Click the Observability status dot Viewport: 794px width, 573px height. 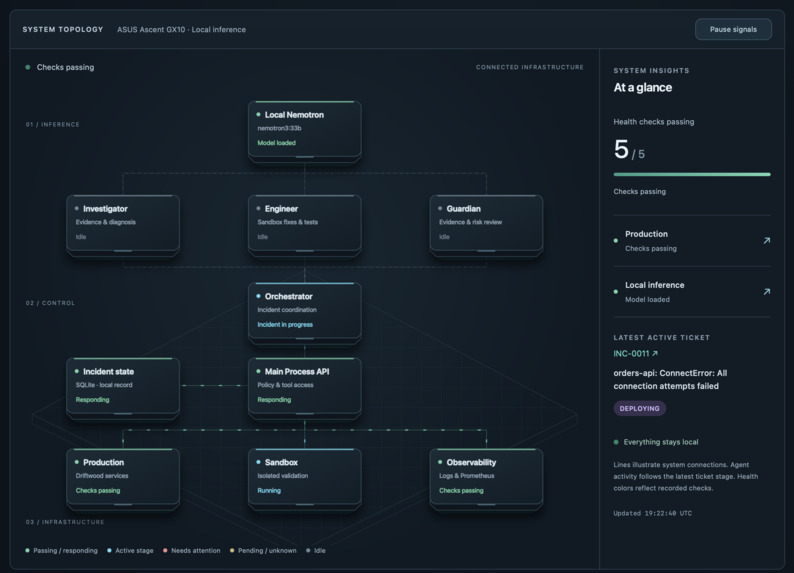[440, 462]
